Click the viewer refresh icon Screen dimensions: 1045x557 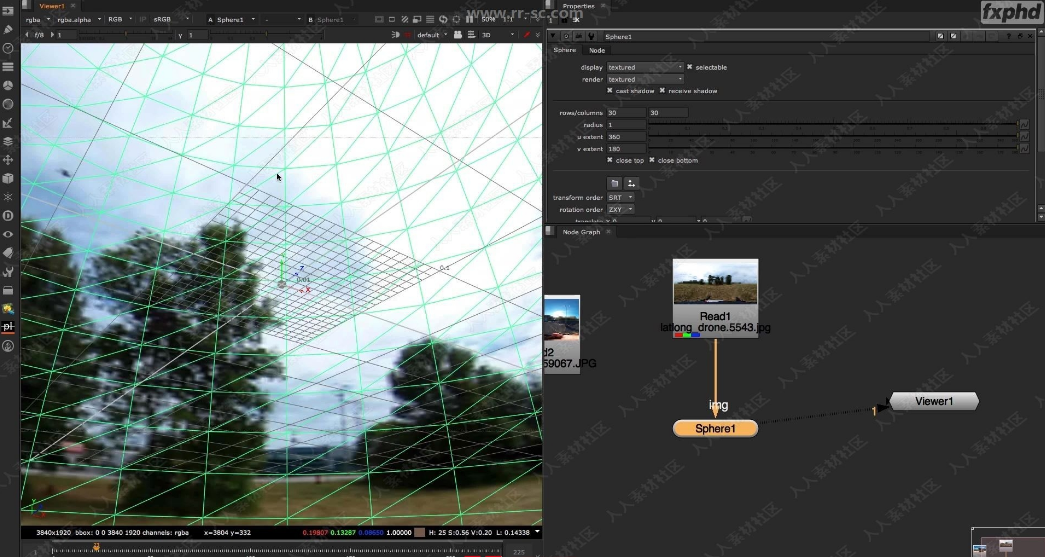(x=443, y=19)
